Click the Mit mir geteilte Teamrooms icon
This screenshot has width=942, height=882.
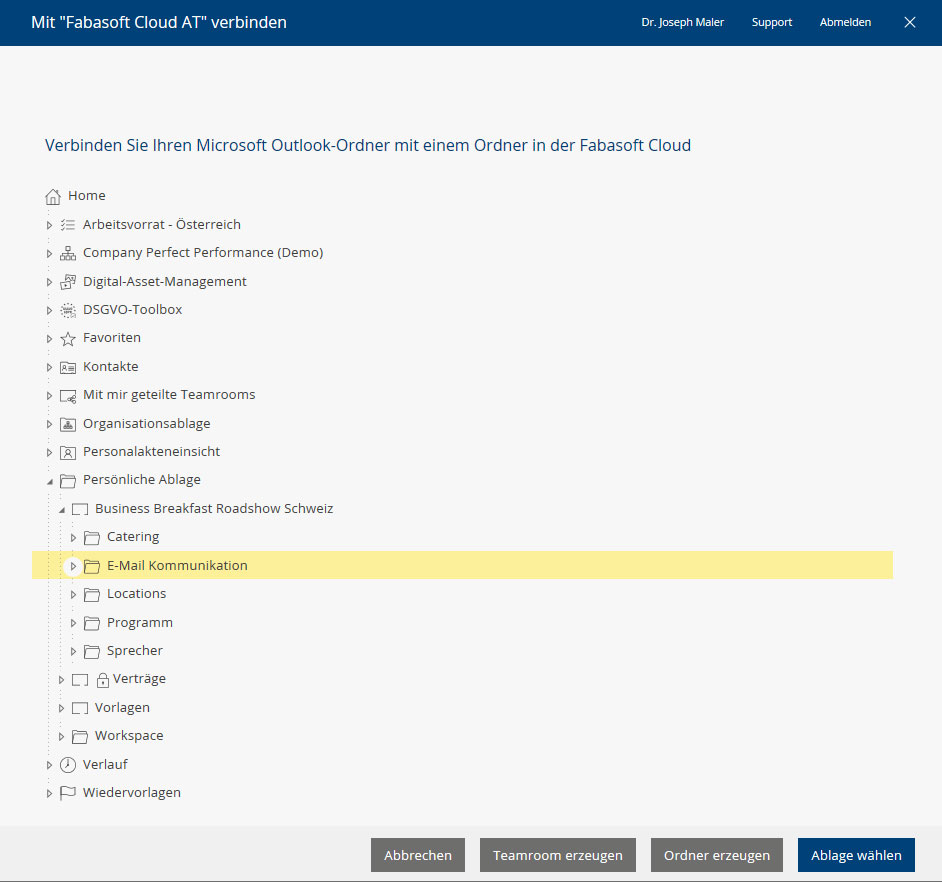point(68,396)
